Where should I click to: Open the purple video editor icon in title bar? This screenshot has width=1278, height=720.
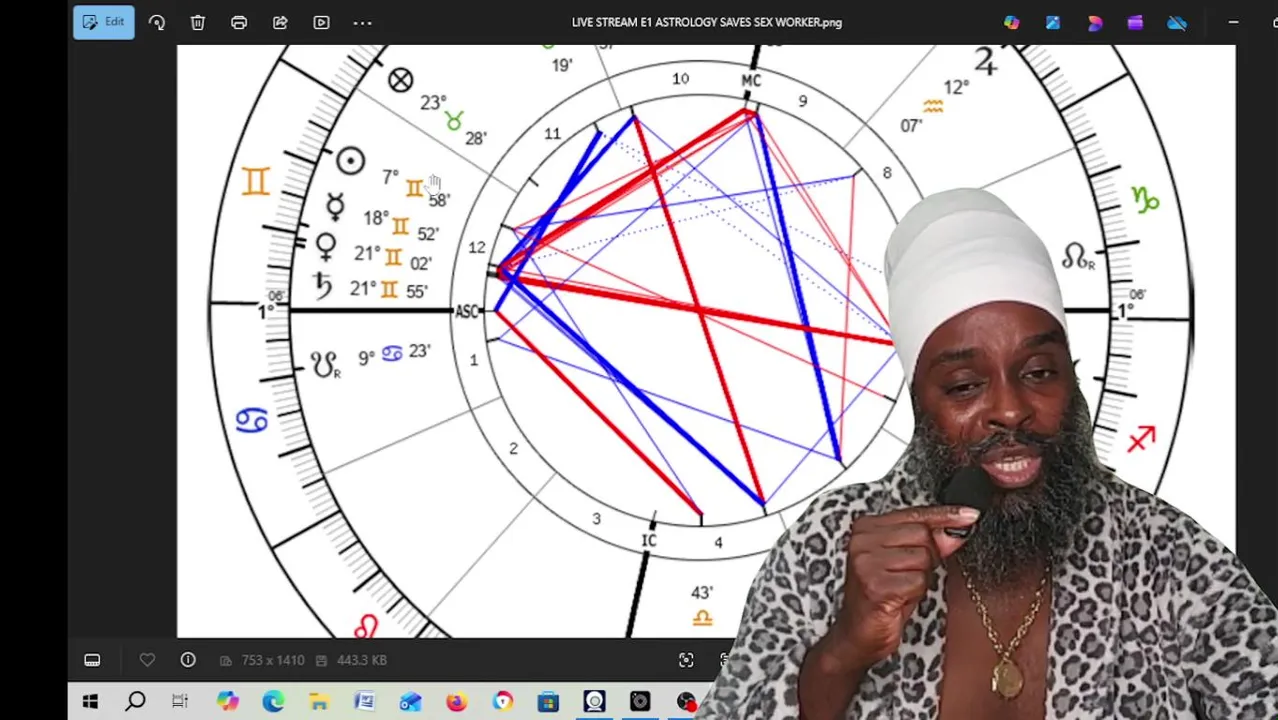tap(1135, 22)
